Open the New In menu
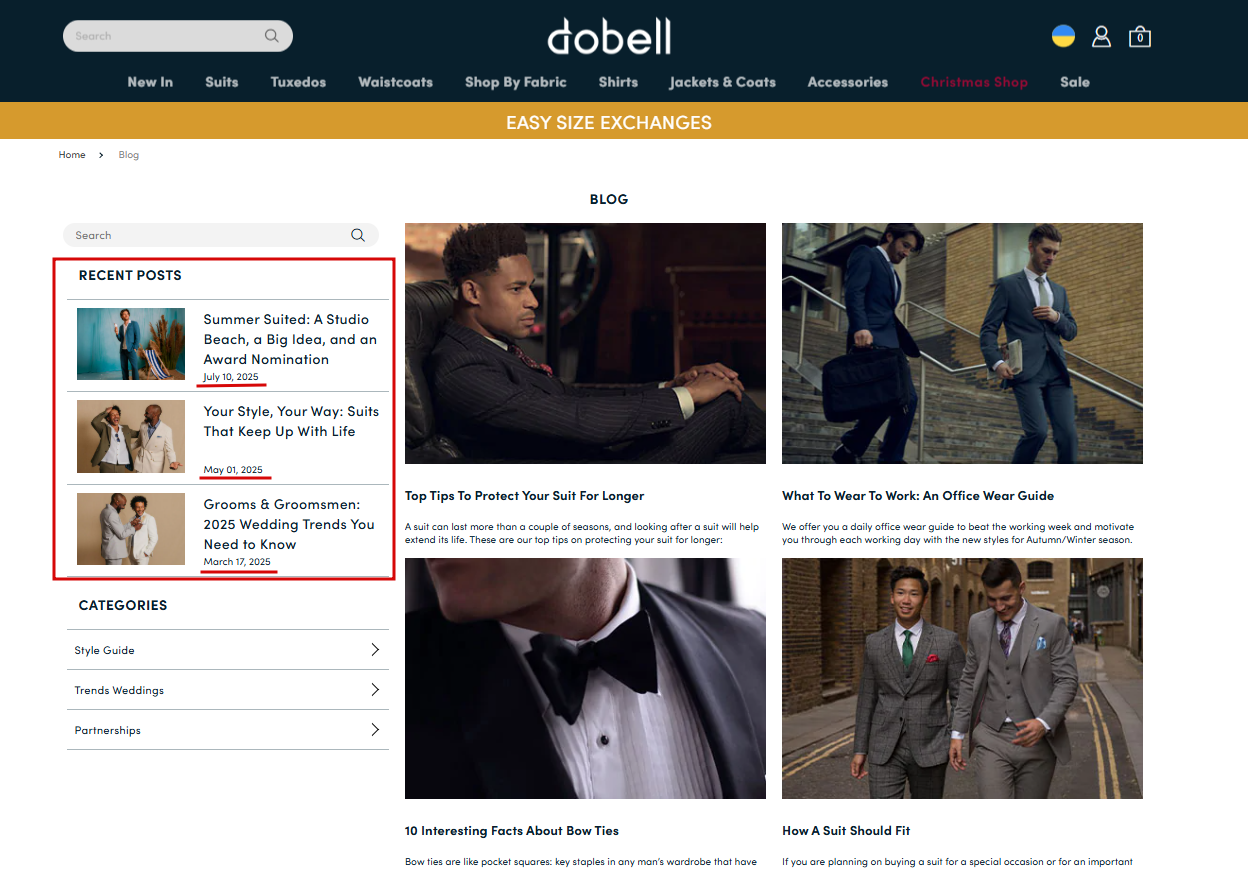 pos(150,82)
